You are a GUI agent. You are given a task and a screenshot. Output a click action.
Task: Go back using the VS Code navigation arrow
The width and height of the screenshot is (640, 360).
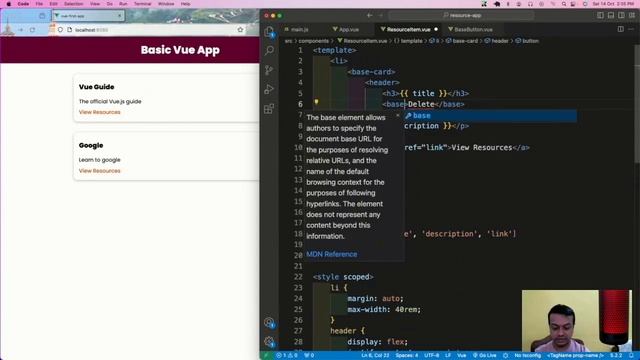369,16
